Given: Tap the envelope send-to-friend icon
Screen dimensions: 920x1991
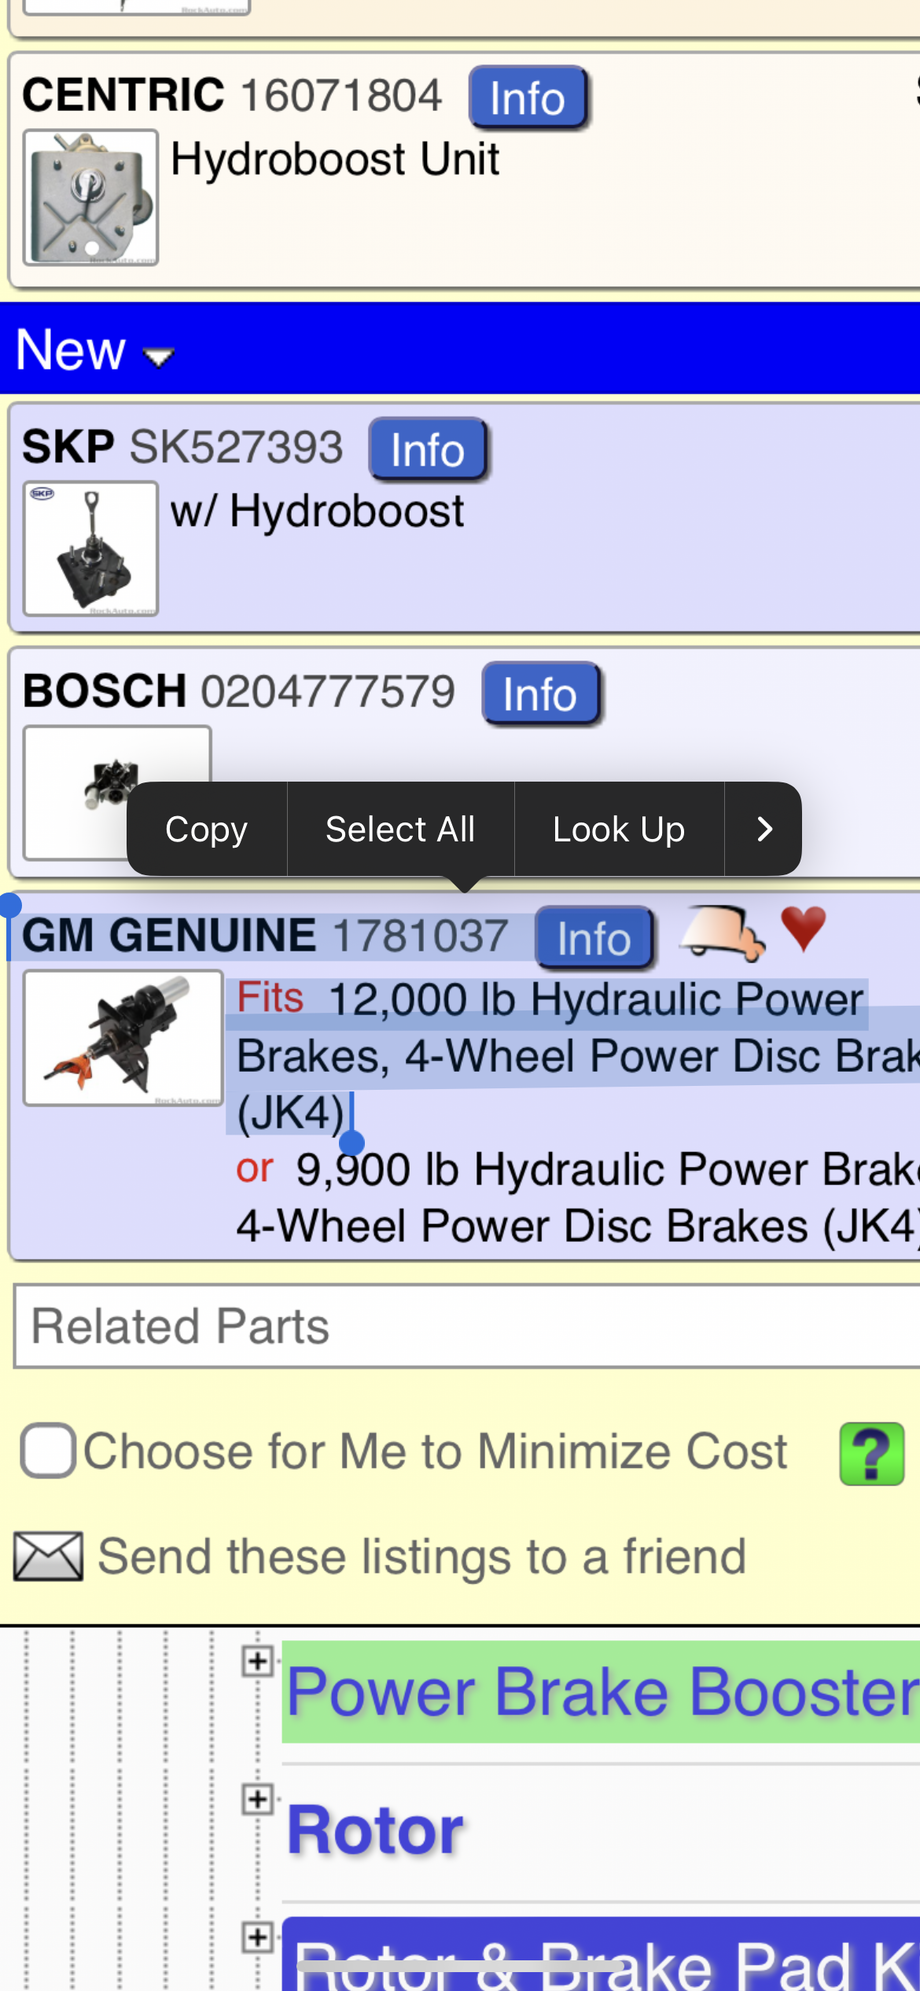Looking at the screenshot, I should pos(48,1557).
